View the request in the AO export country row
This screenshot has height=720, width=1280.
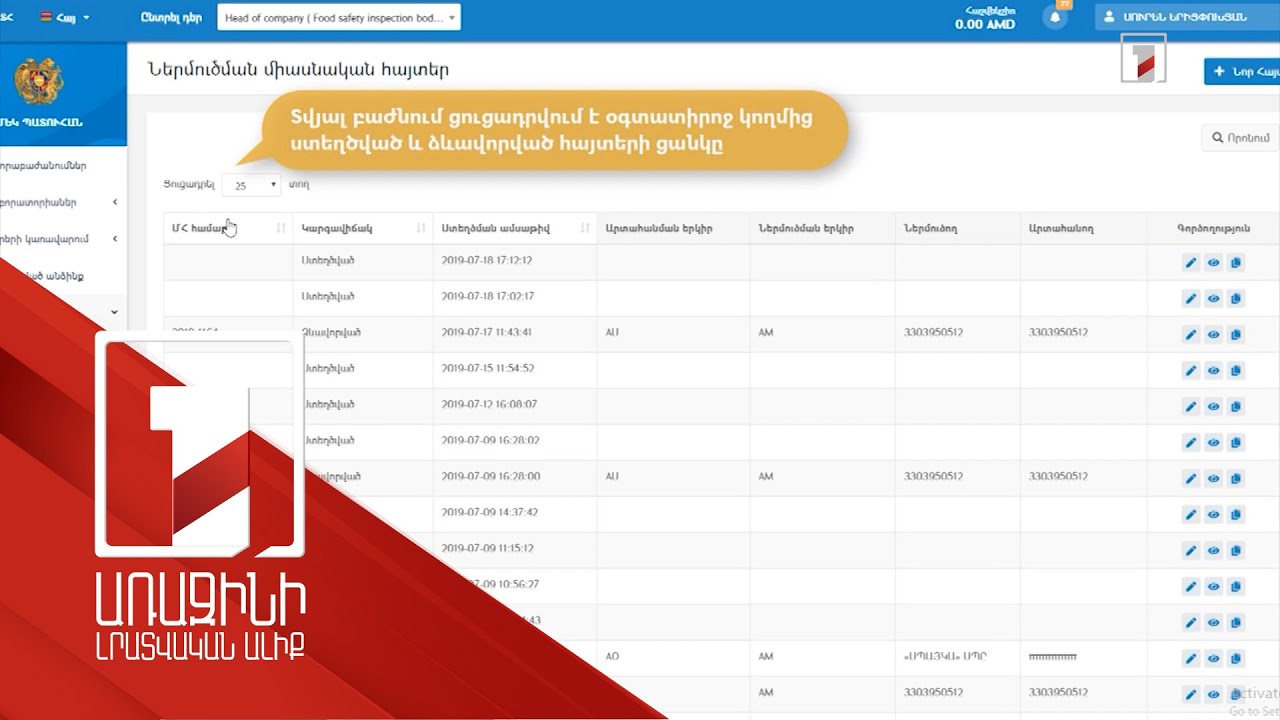pyautogui.click(x=1213, y=659)
